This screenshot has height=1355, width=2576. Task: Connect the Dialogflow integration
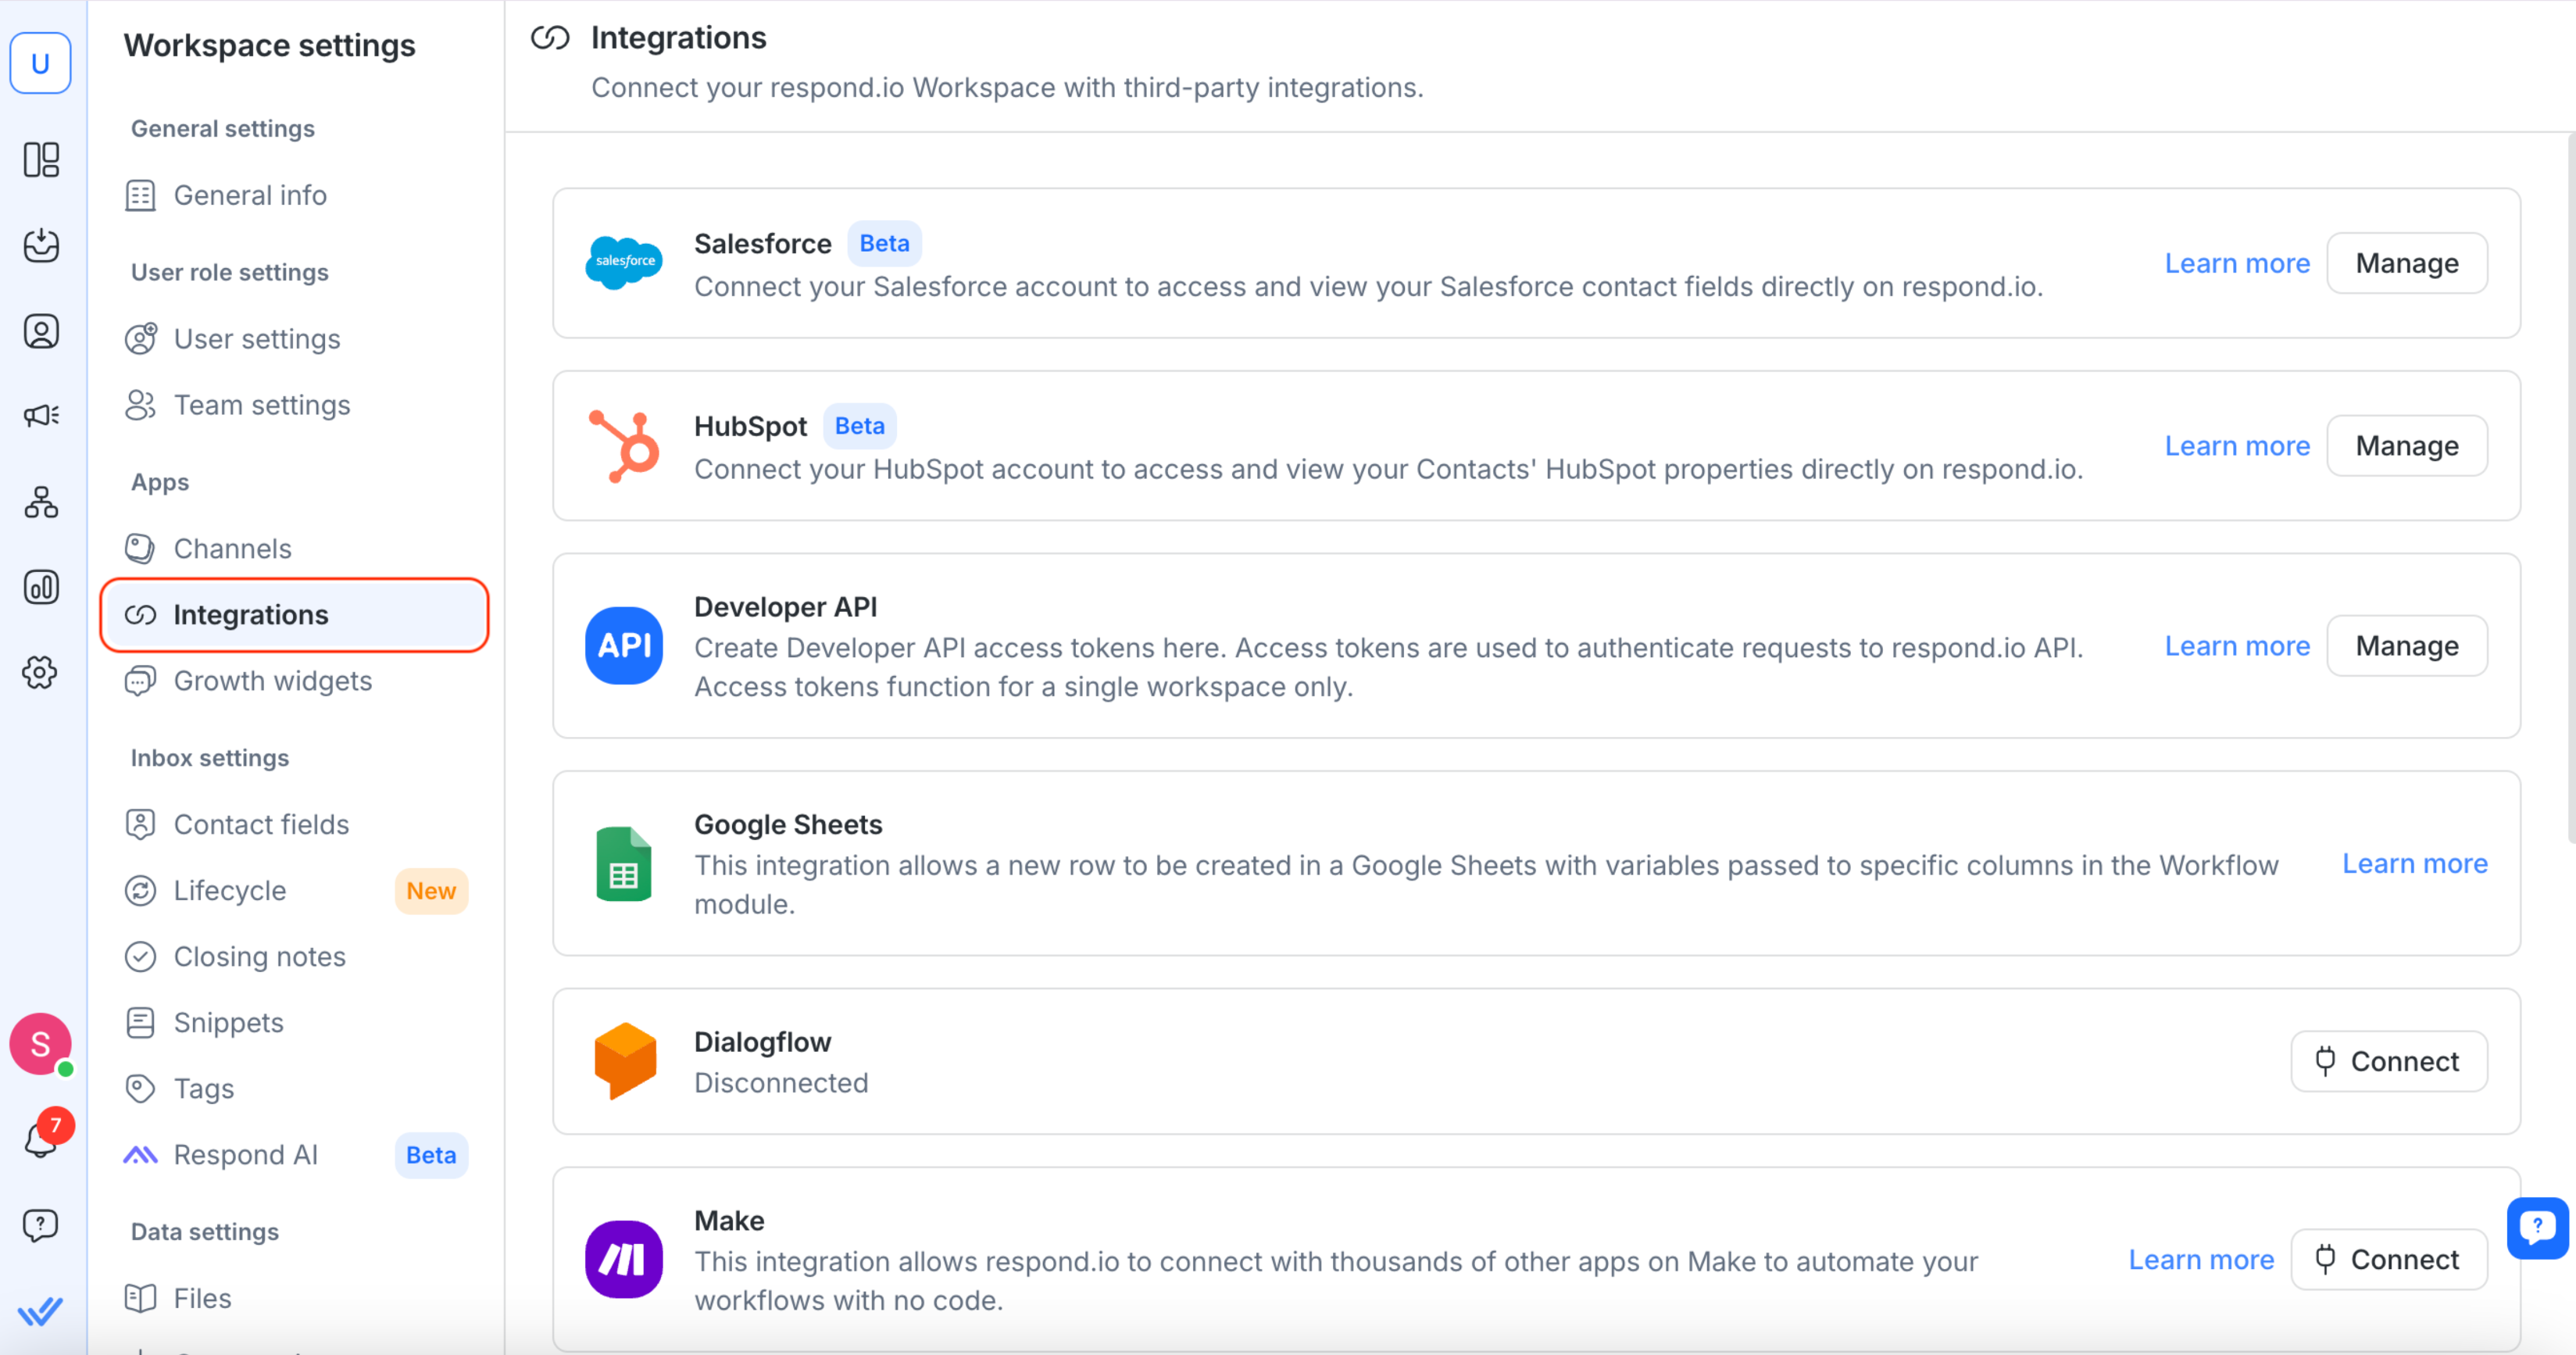point(2389,1060)
